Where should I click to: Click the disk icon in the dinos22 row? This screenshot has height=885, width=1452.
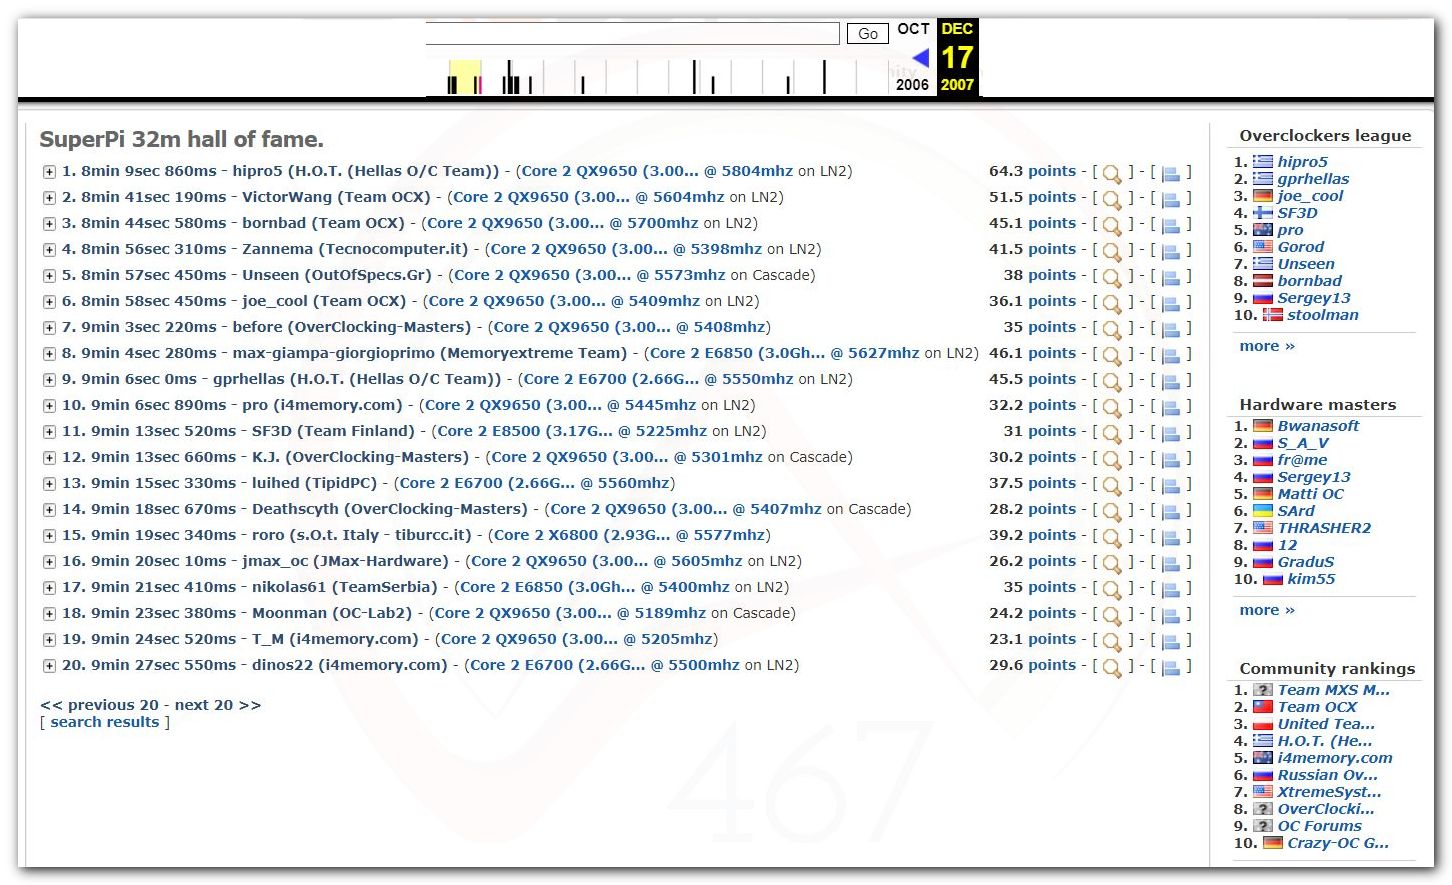[x=1171, y=667]
